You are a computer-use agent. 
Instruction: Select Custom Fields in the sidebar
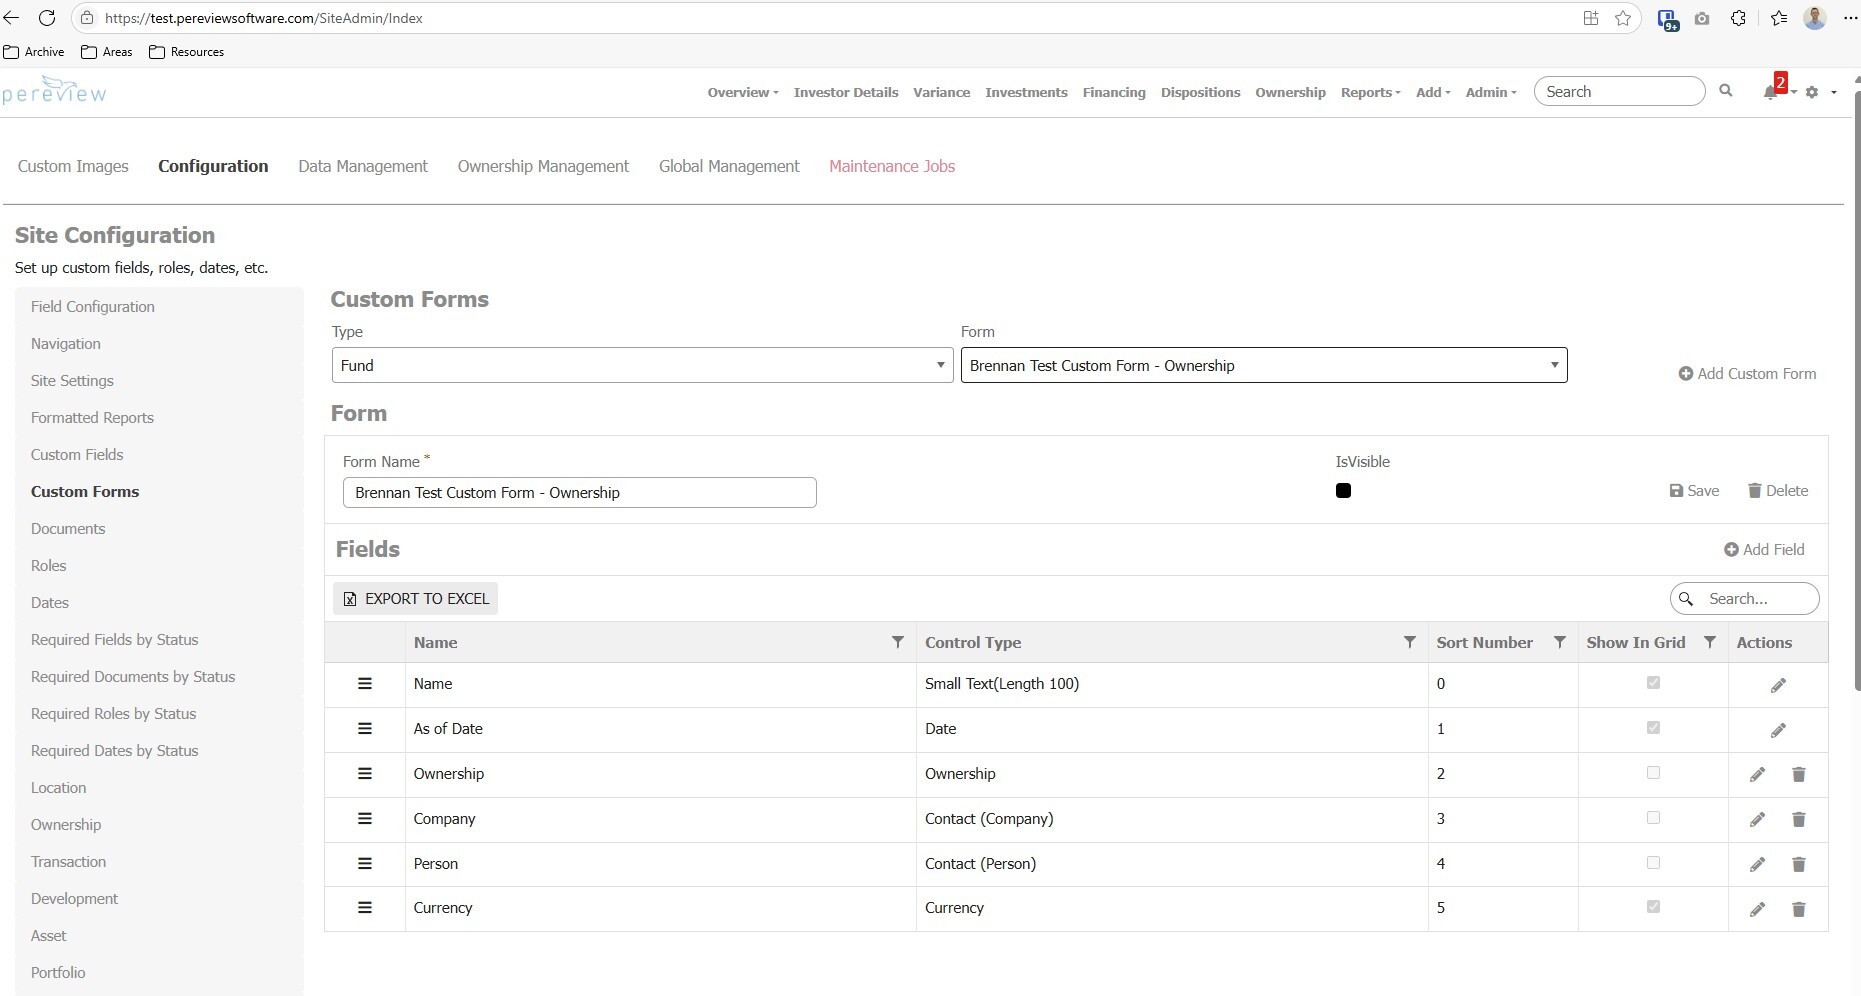click(77, 455)
